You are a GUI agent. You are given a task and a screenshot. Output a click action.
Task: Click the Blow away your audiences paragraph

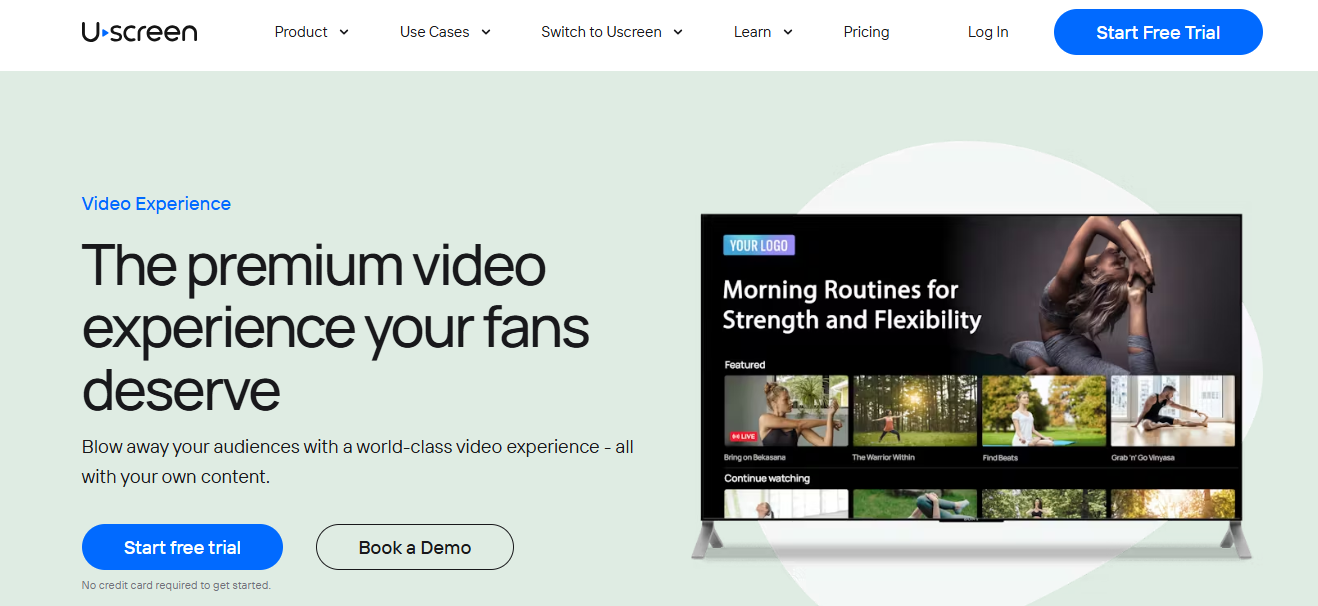[357, 461]
